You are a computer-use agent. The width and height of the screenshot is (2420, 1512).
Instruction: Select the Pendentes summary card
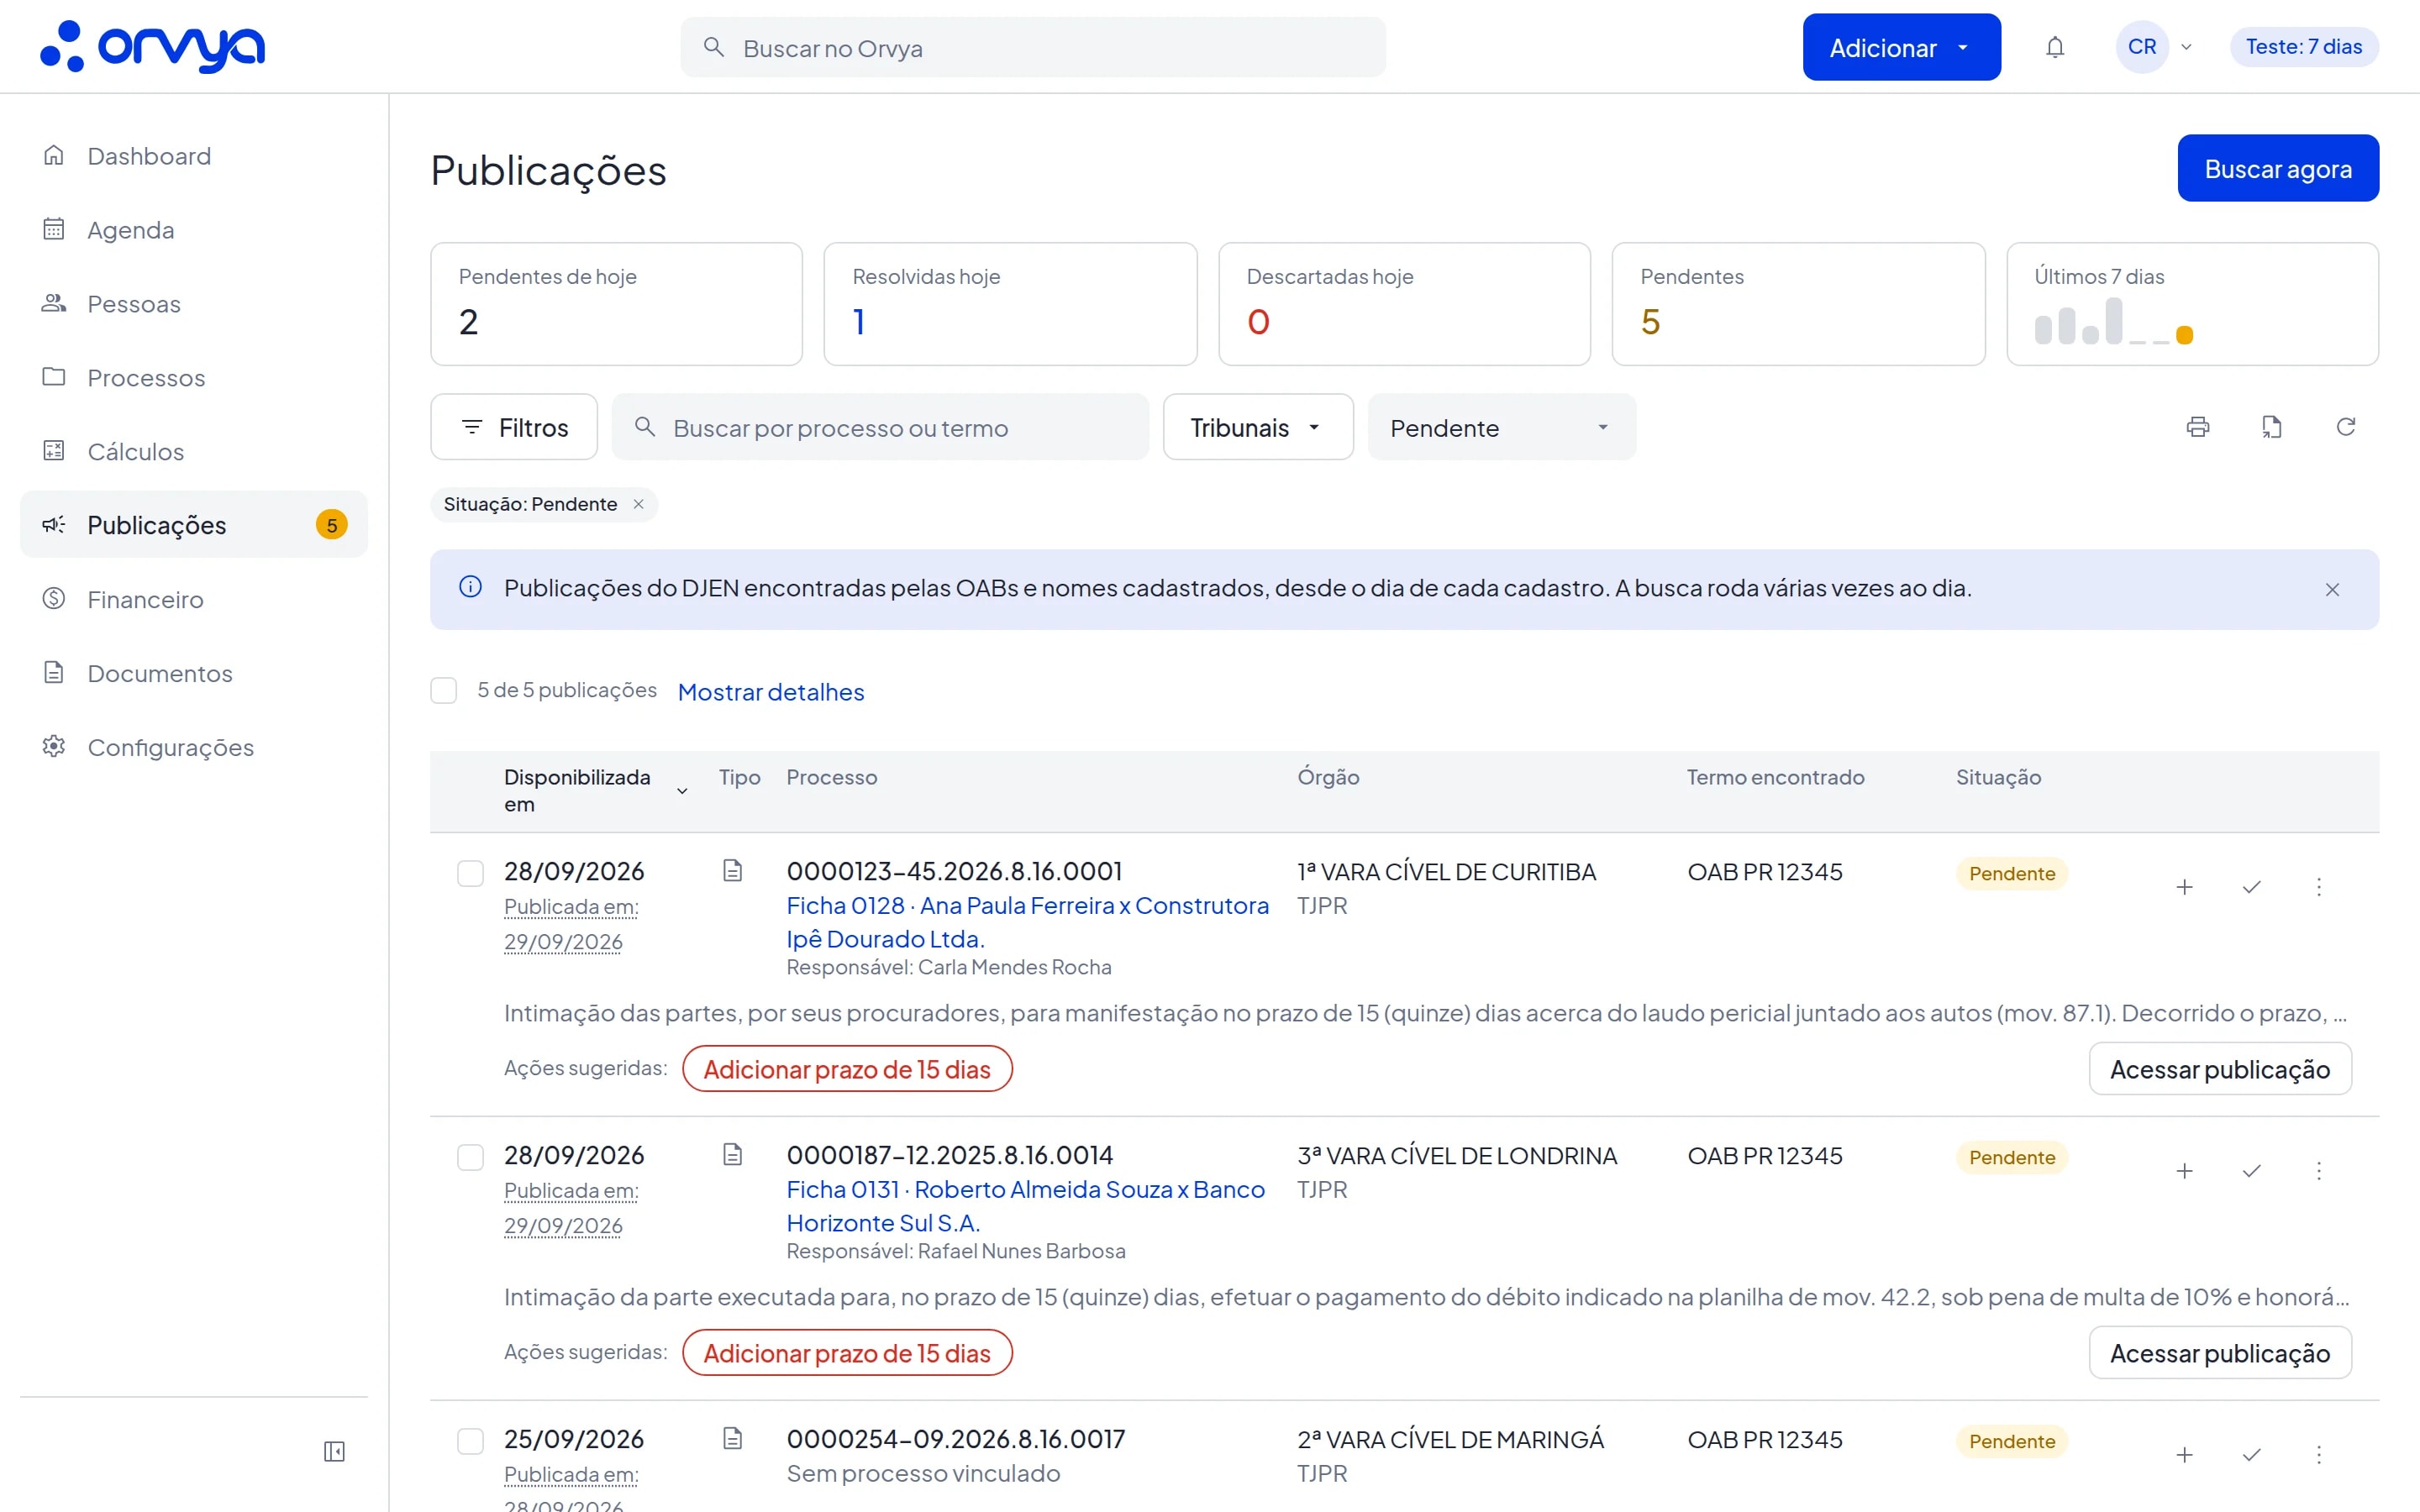(1798, 304)
